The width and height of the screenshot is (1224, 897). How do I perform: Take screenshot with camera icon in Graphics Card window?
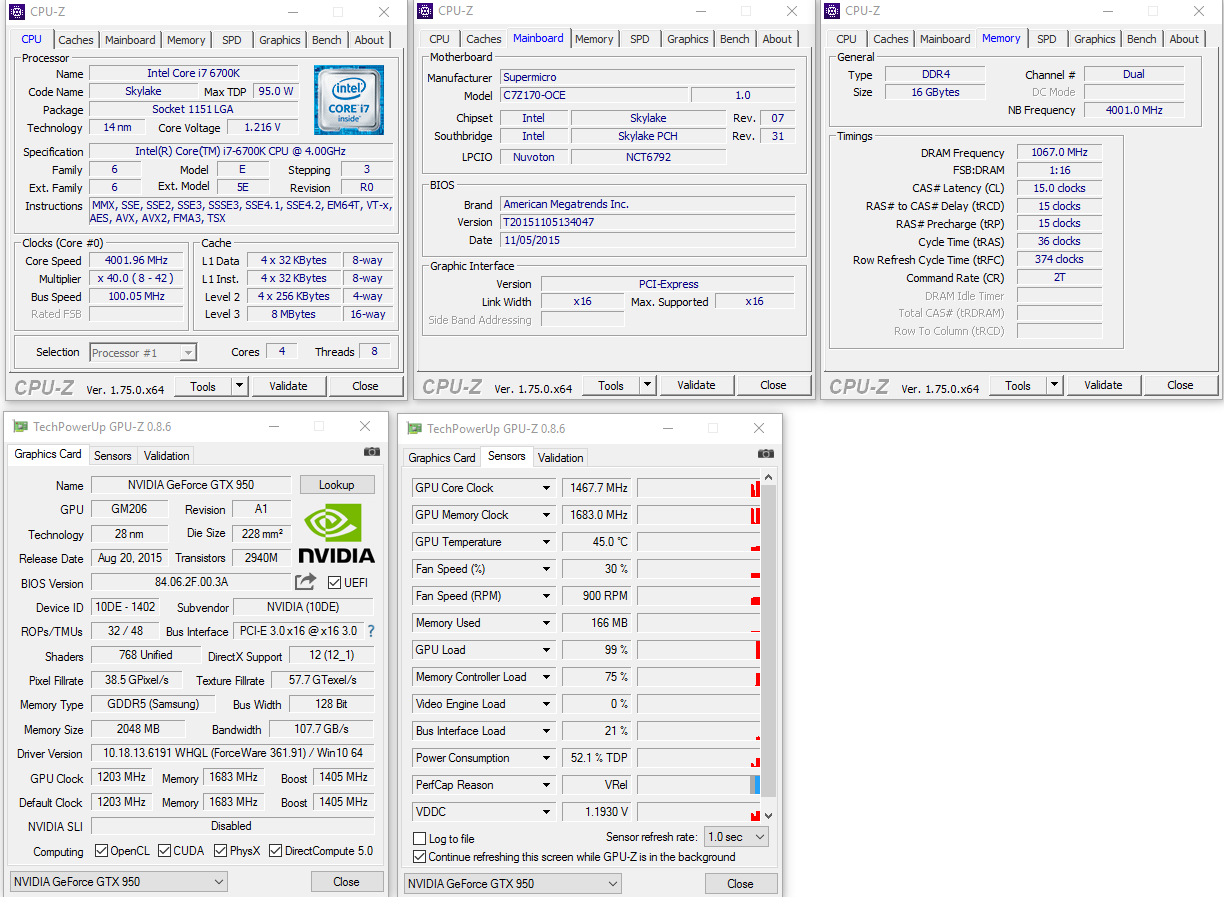click(372, 452)
